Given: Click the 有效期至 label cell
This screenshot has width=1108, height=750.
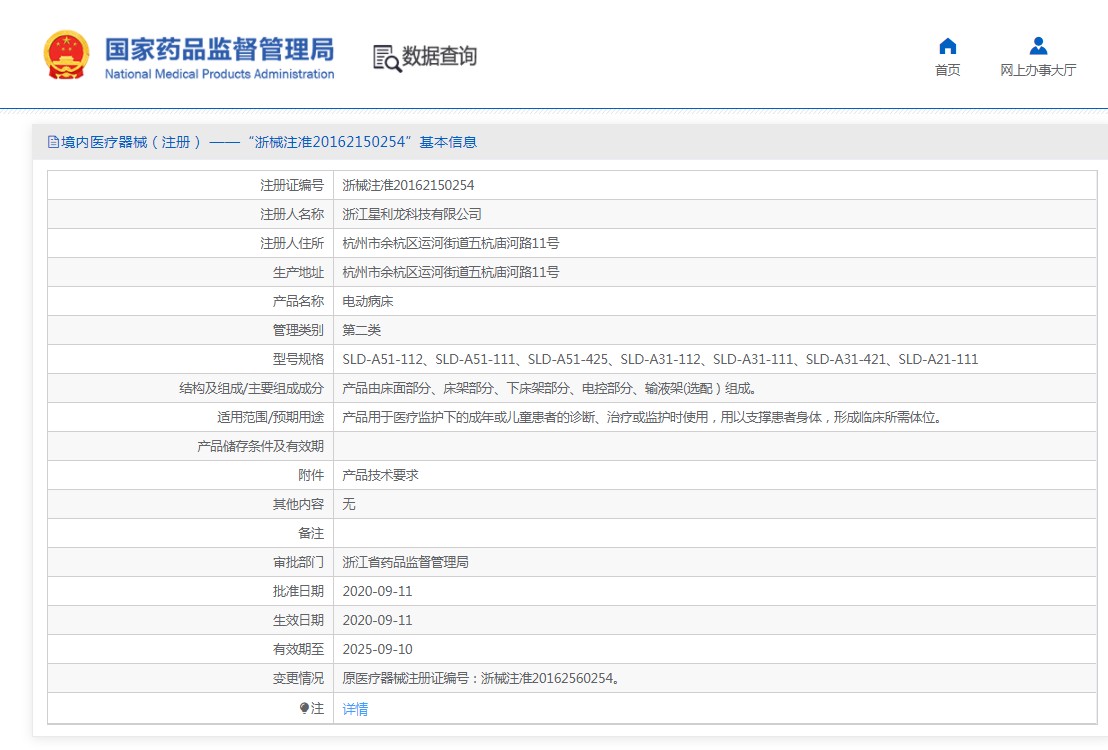Looking at the screenshot, I should [191, 649].
